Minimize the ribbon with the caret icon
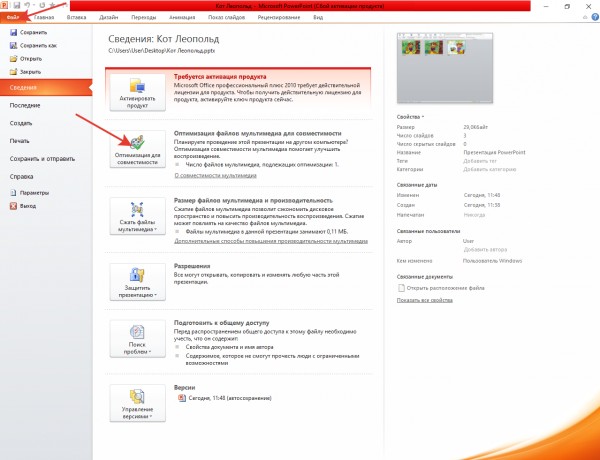 point(585,17)
